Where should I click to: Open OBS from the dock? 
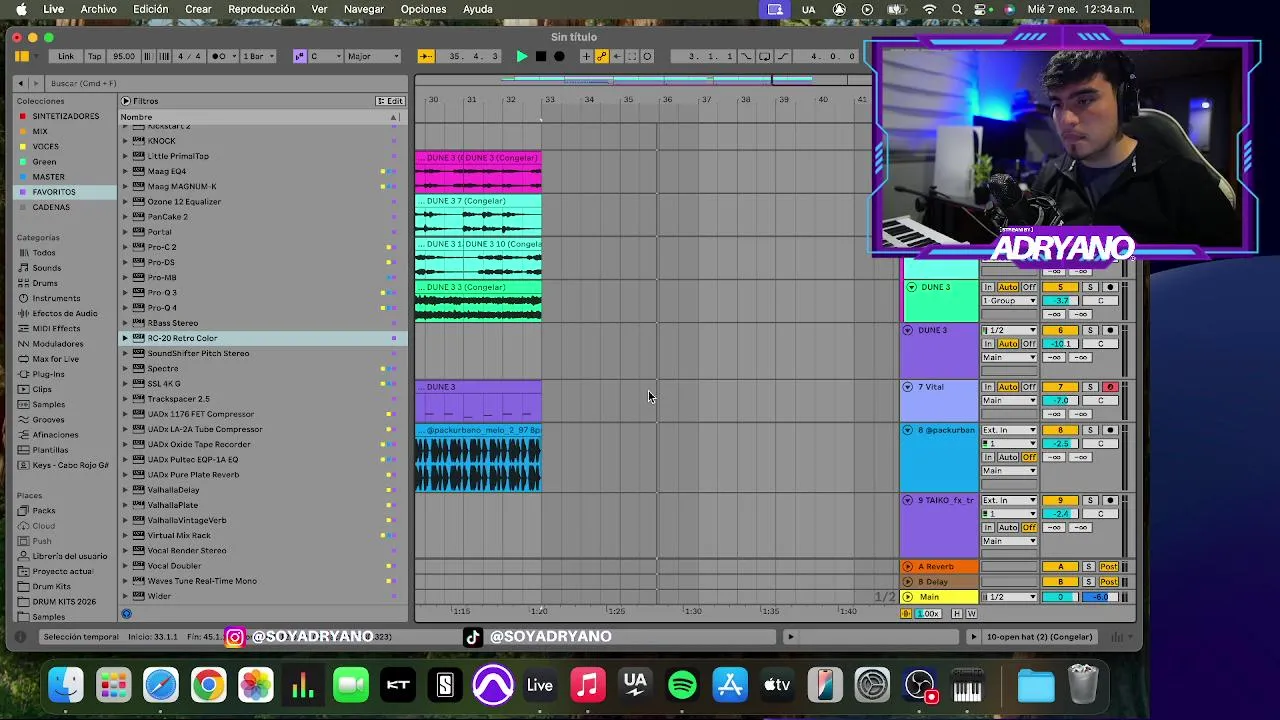click(x=919, y=685)
